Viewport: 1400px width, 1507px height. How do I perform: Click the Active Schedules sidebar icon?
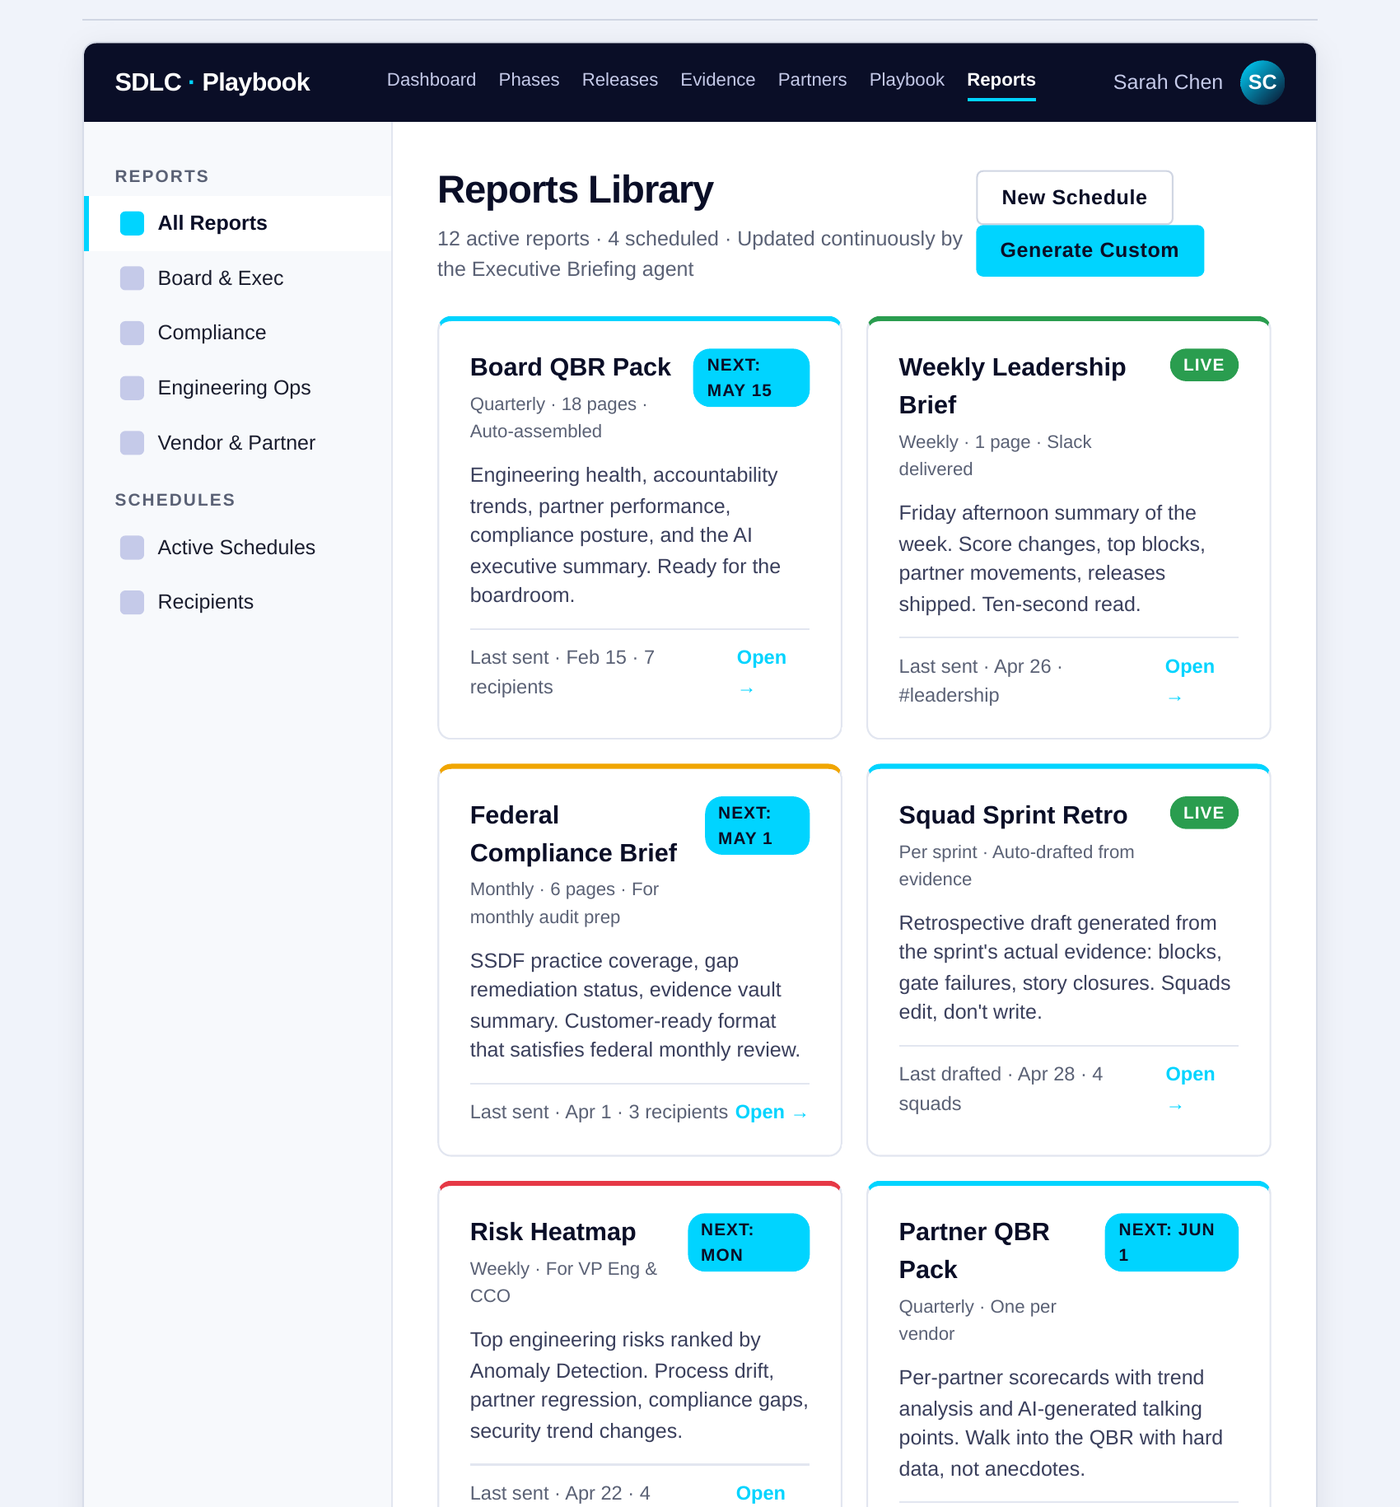[132, 547]
